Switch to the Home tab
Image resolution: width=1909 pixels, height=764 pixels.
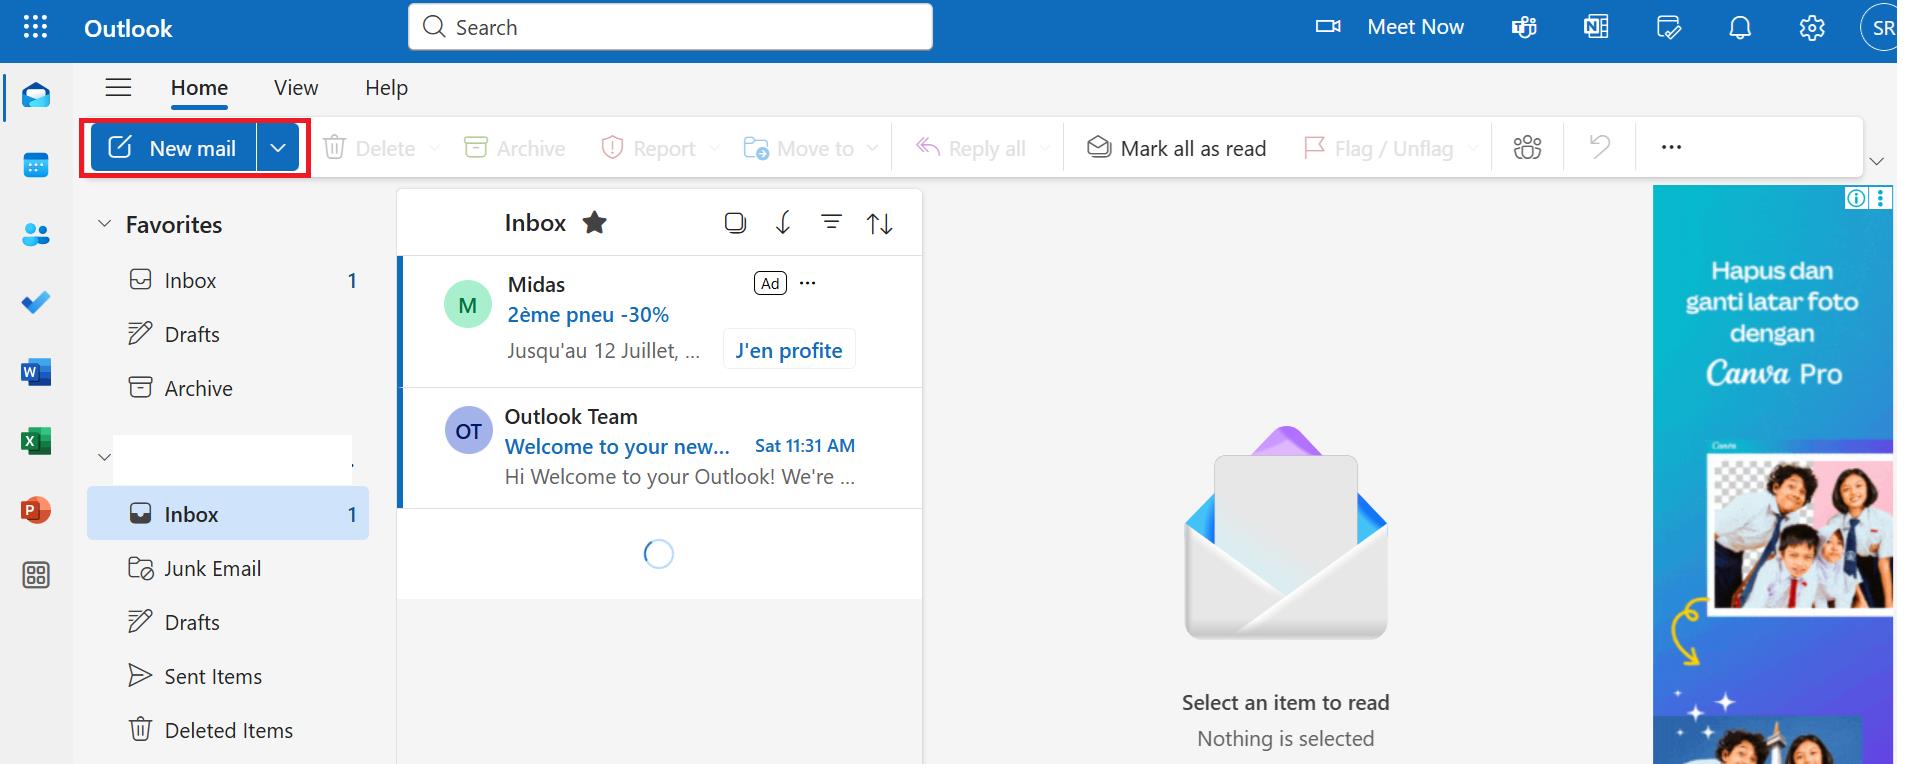199,88
